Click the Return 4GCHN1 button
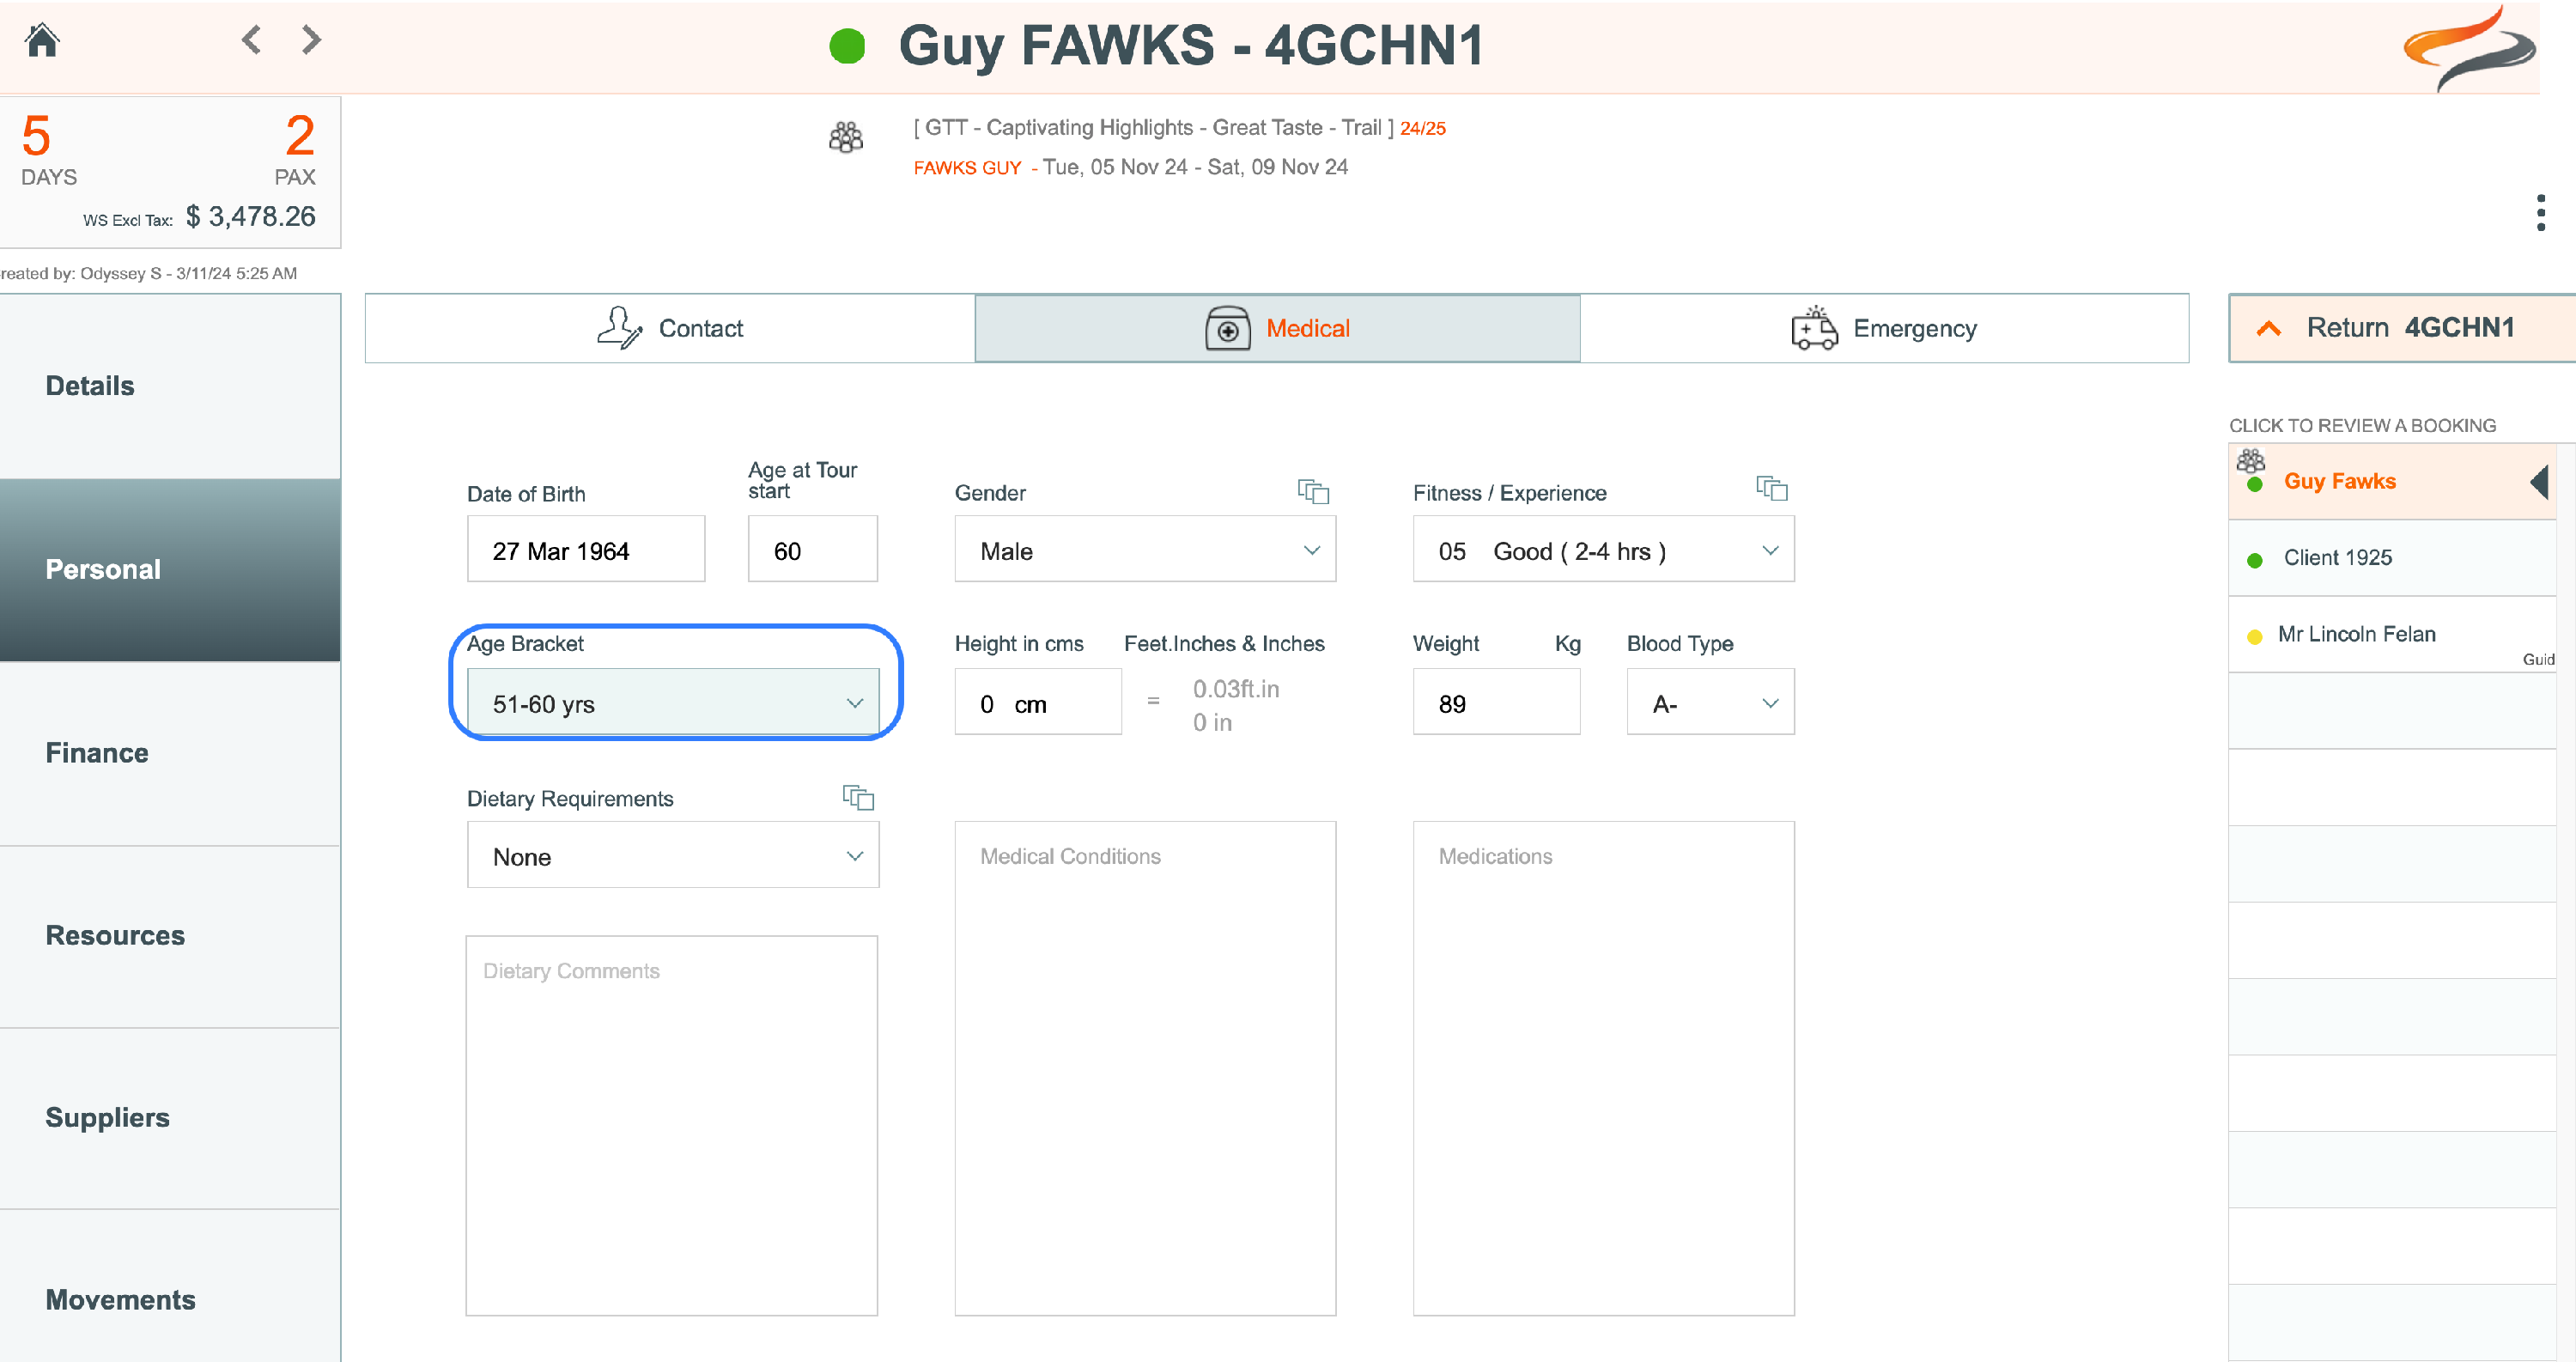This screenshot has height=1362, width=2576. [x=2400, y=328]
